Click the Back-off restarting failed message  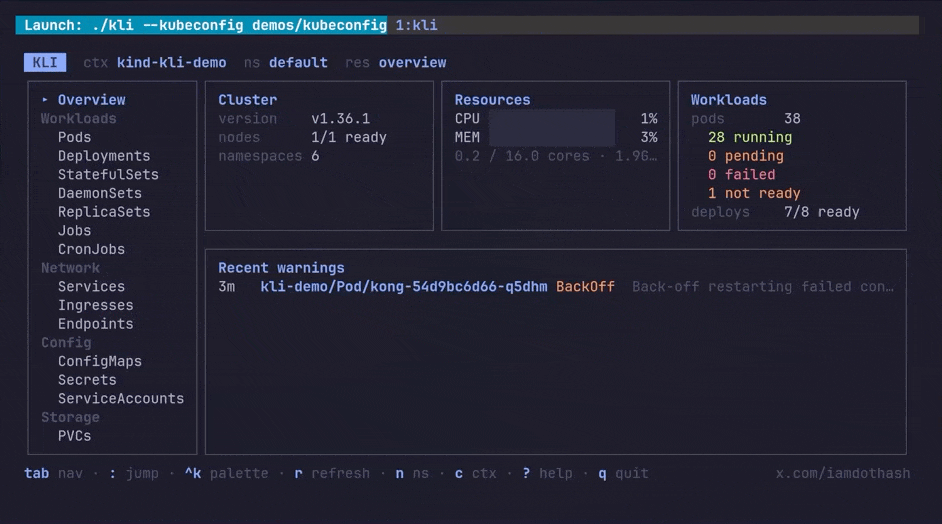763,286
